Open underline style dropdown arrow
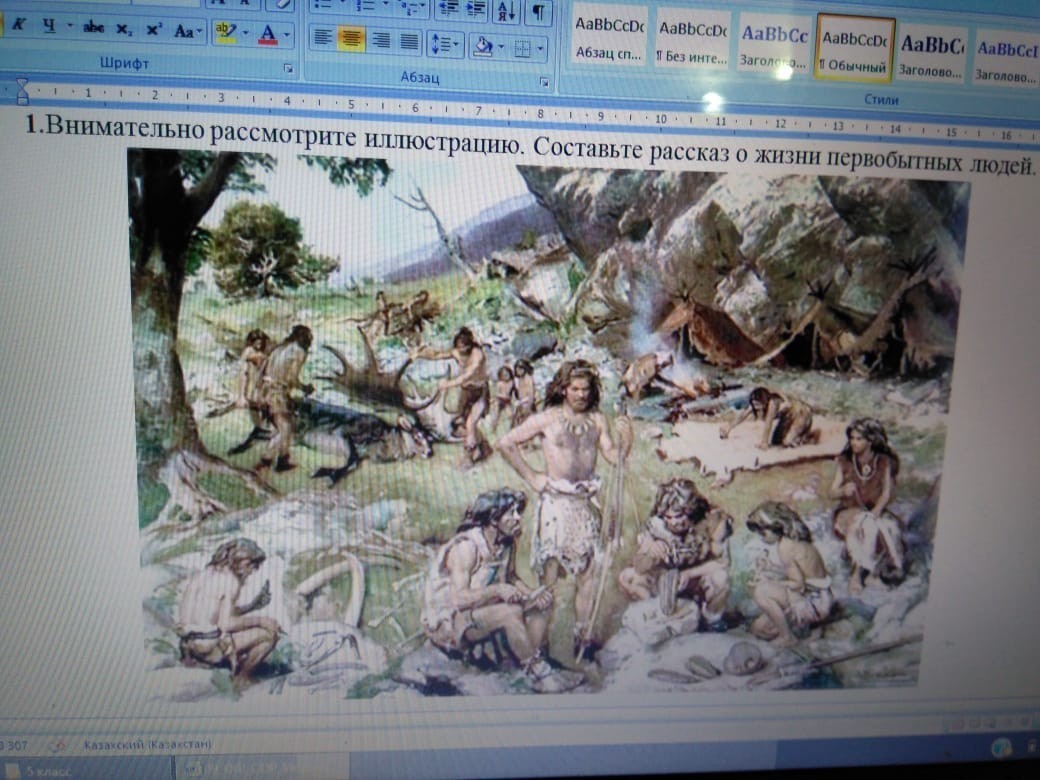The image size is (1040, 780). [69, 27]
